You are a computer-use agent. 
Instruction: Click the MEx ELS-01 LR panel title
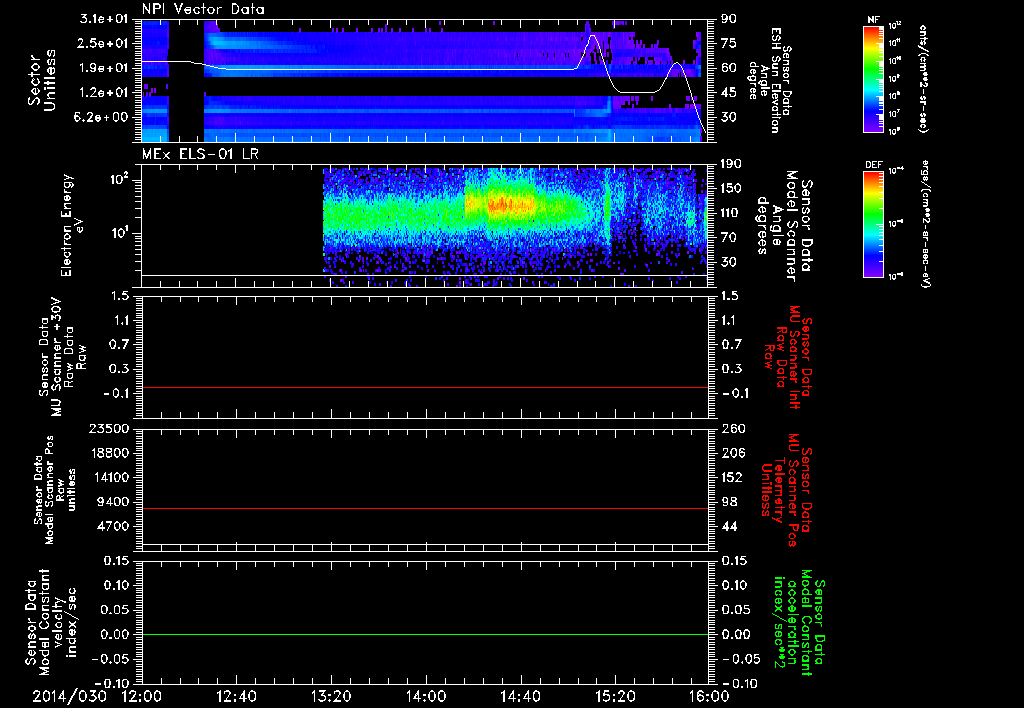pyautogui.click(x=200, y=154)
